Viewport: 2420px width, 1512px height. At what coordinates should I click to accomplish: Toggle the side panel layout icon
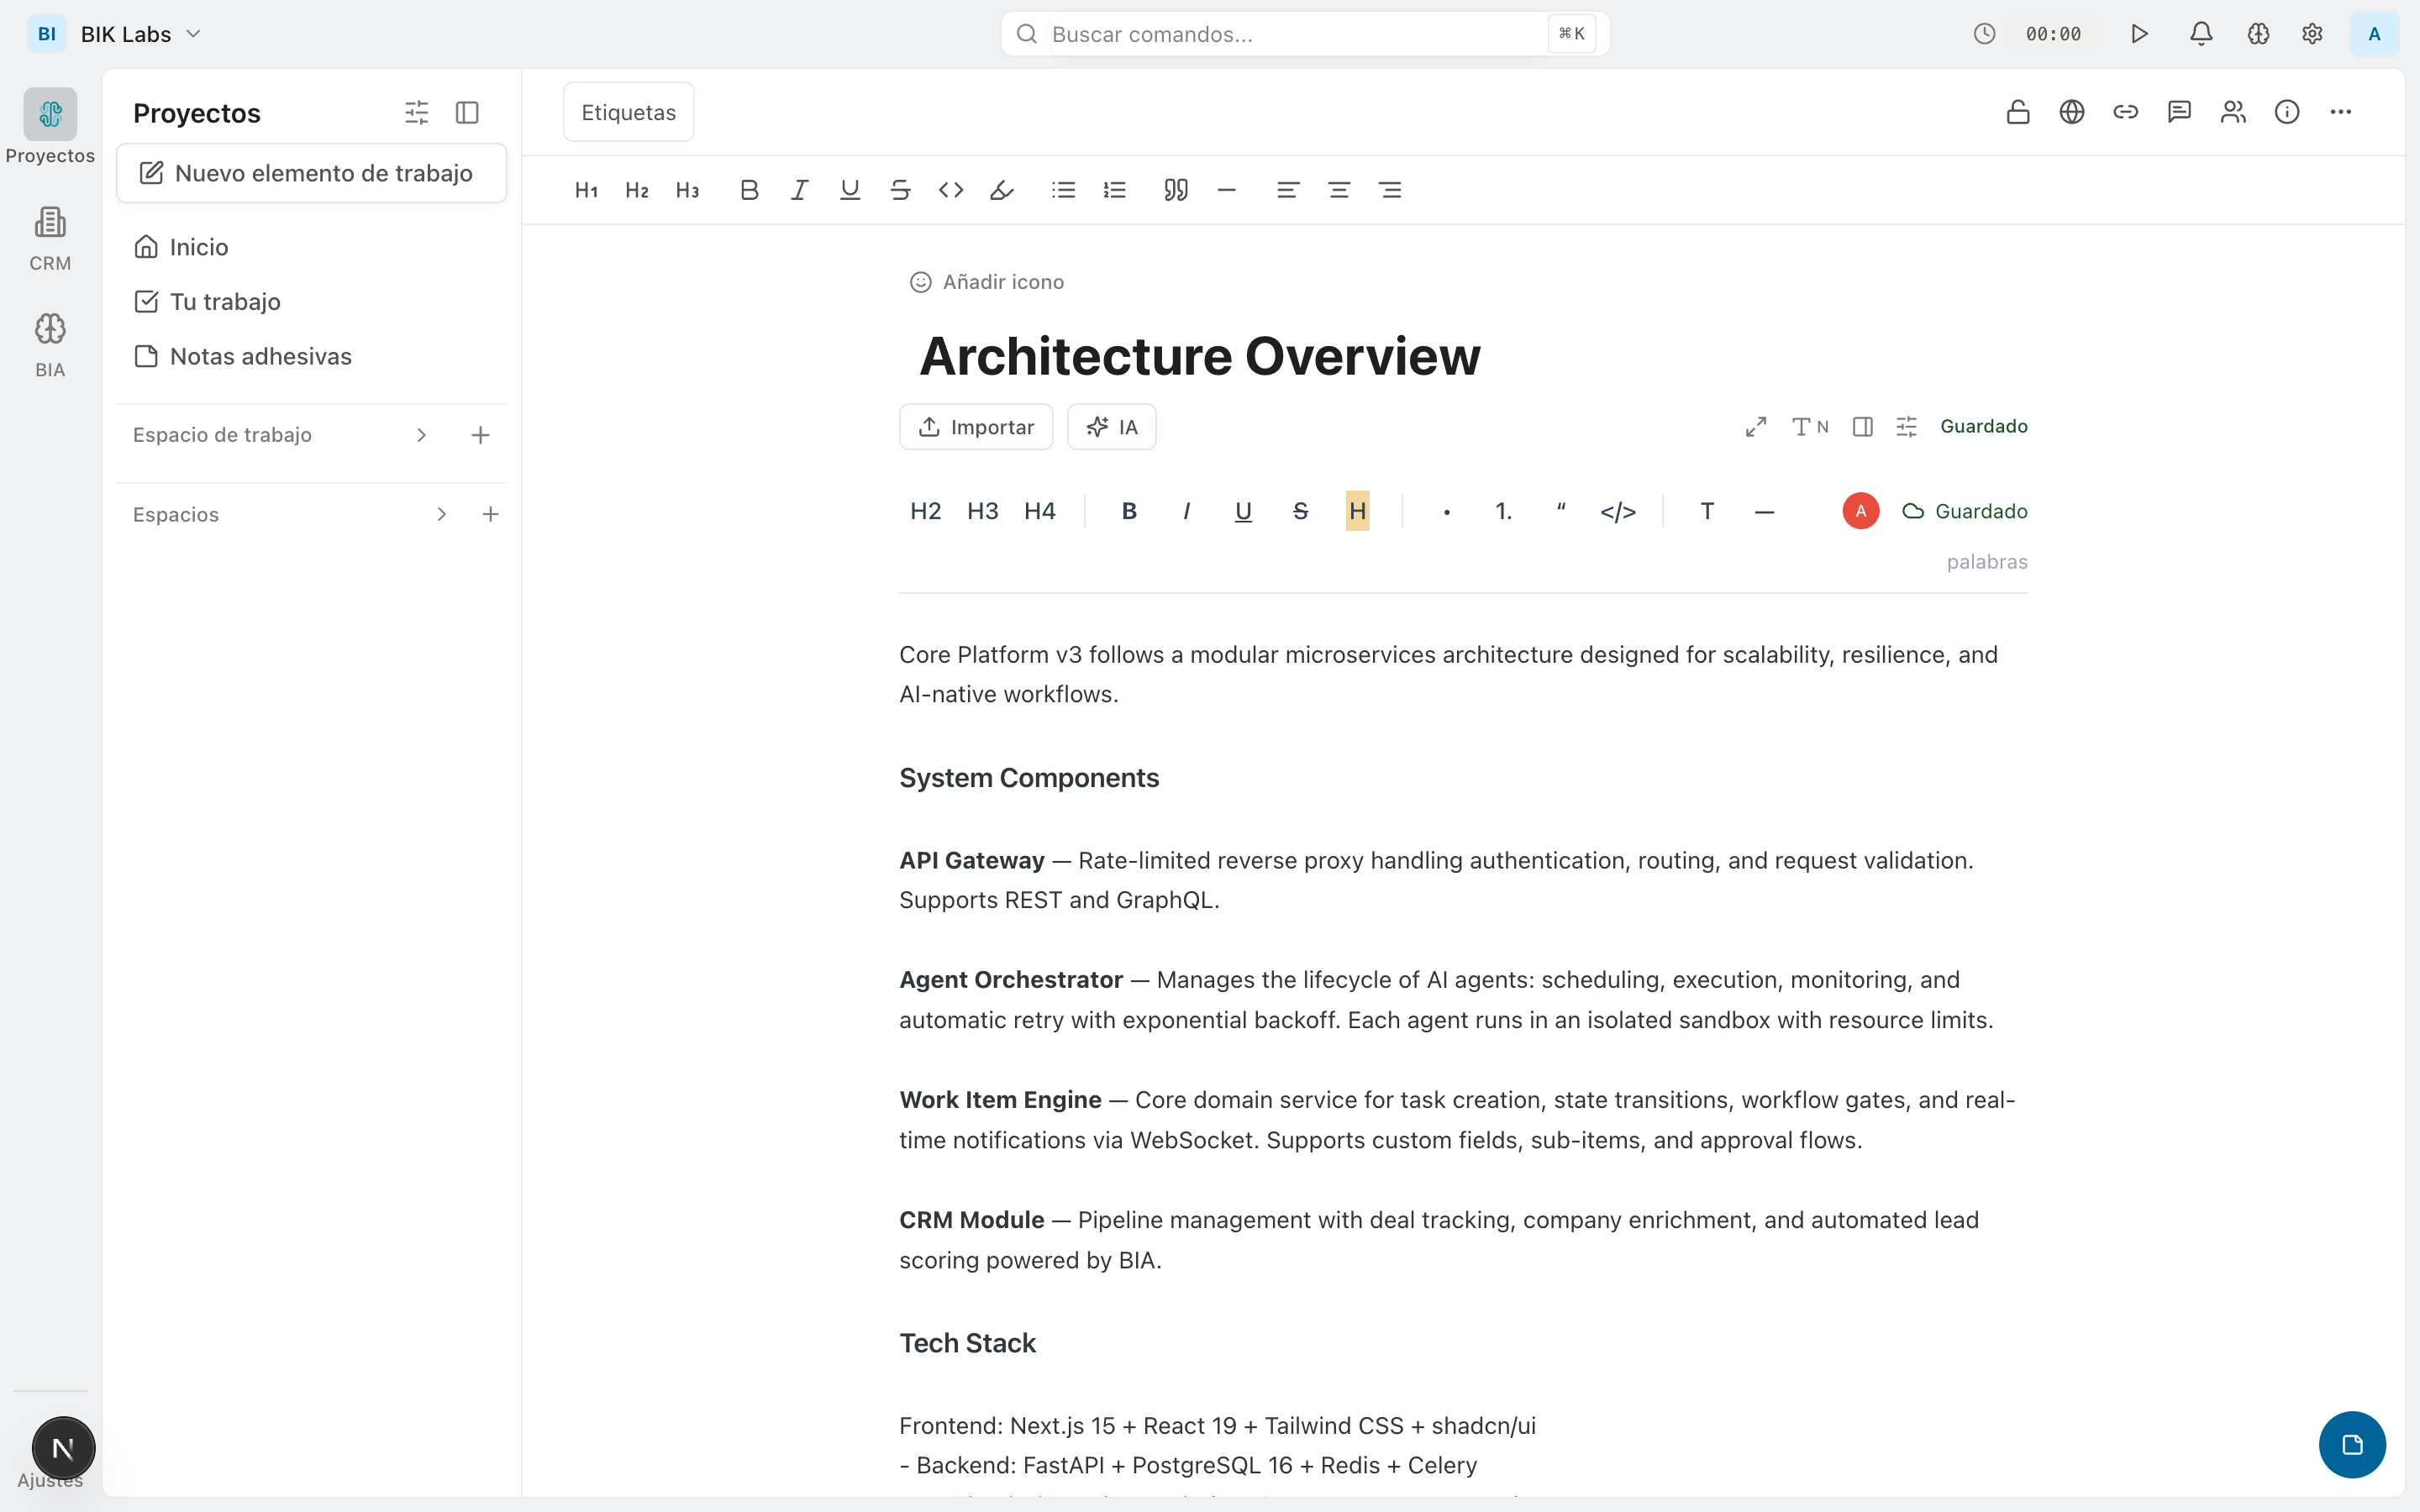1862,427
